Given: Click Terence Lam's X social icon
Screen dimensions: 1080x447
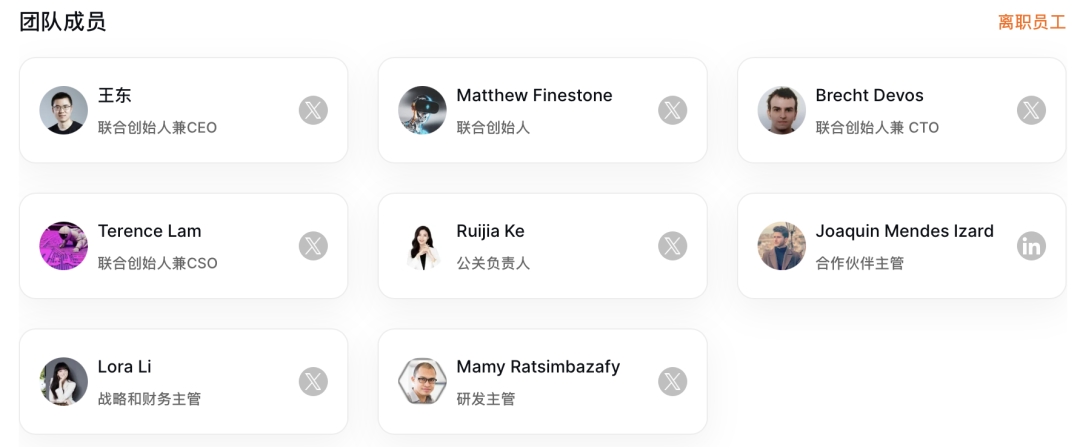Looking at the screenshot, I should coord(313,246).
